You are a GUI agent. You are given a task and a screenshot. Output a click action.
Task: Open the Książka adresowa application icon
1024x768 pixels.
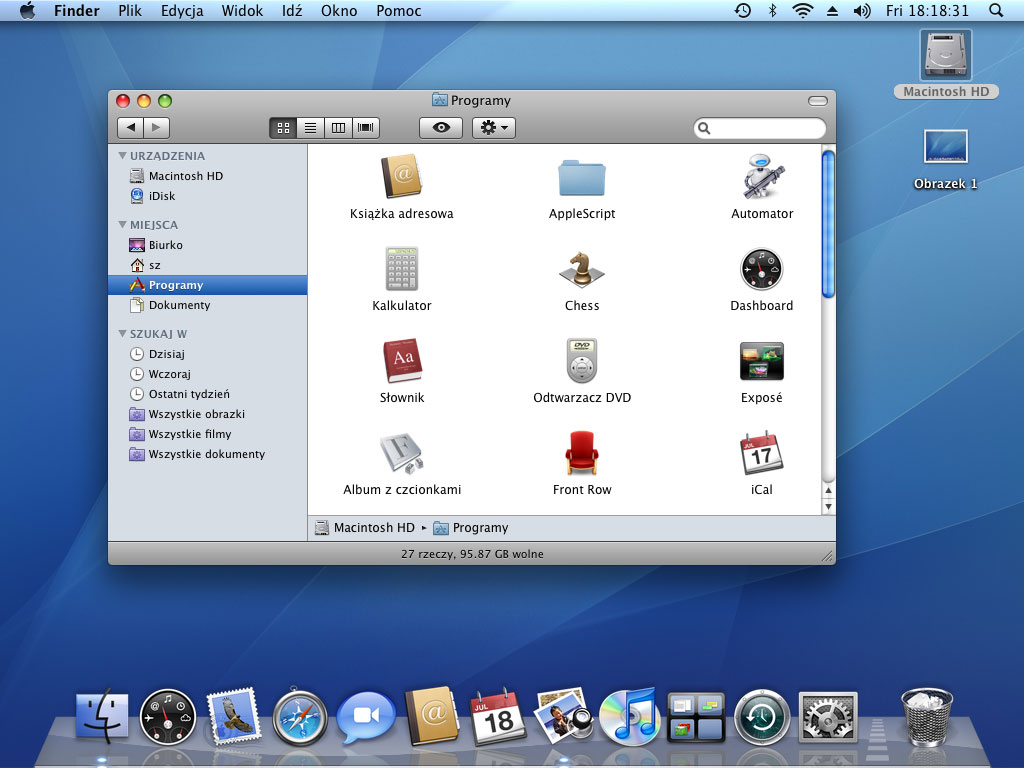click(402, 176)
